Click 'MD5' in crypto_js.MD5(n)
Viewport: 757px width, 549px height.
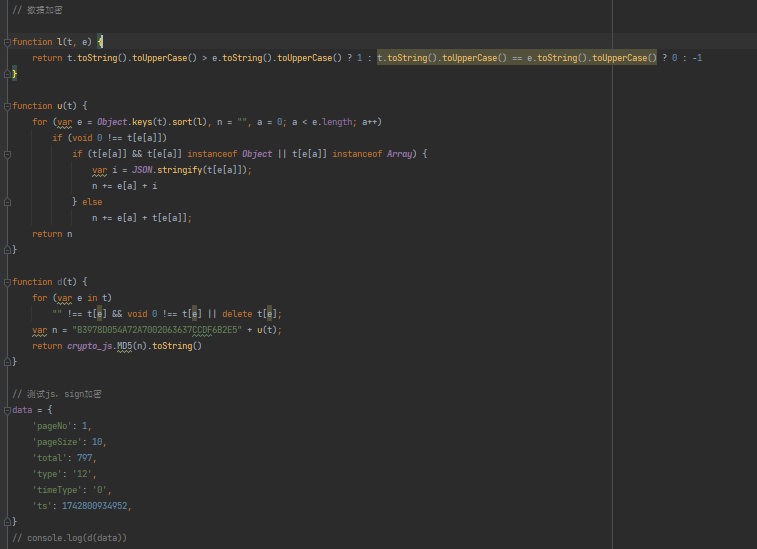coord(125,346)
